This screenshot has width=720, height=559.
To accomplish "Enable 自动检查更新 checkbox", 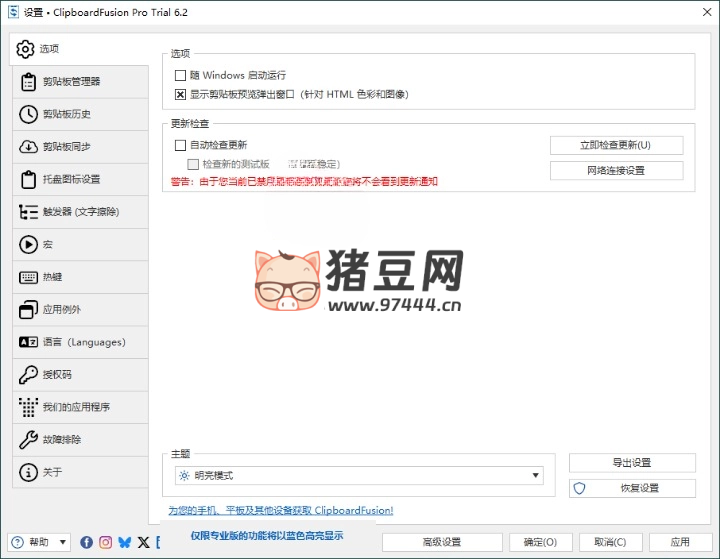I will point(180,146).
